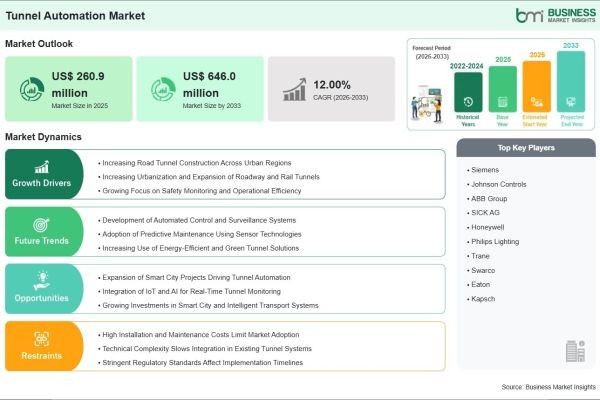Click the Market Outlook heading
The image size is (600, 400).
[x=39, y=44]
